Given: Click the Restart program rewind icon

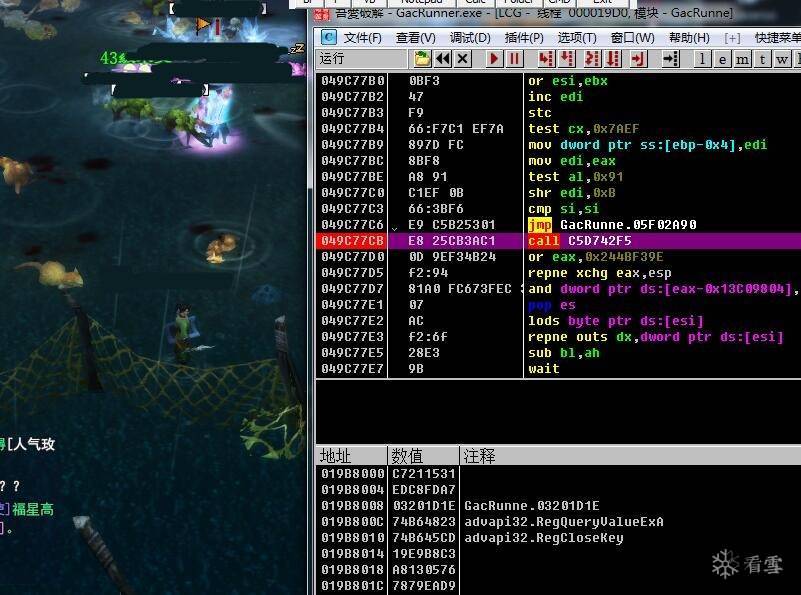Looking at the screenshot, I should (x=443, y=59).
